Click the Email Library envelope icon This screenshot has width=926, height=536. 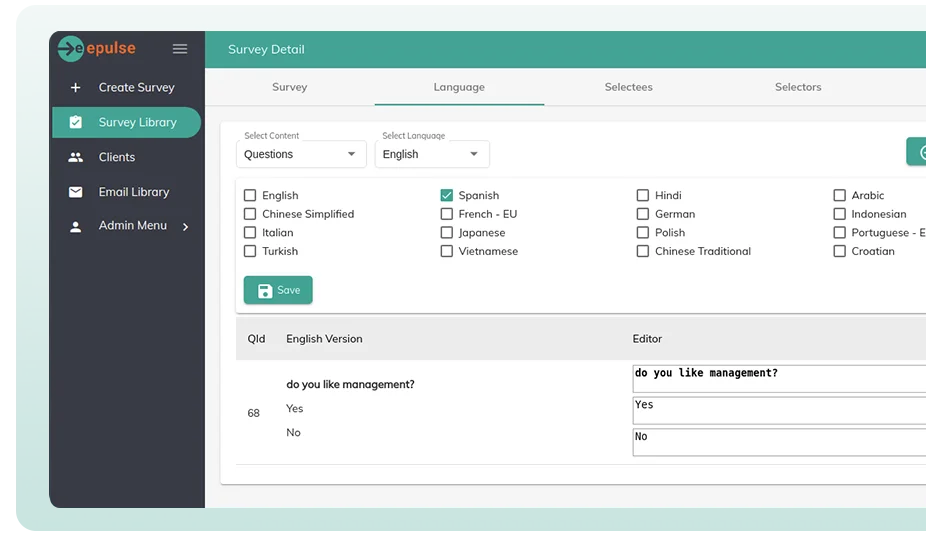click(76, 192)
